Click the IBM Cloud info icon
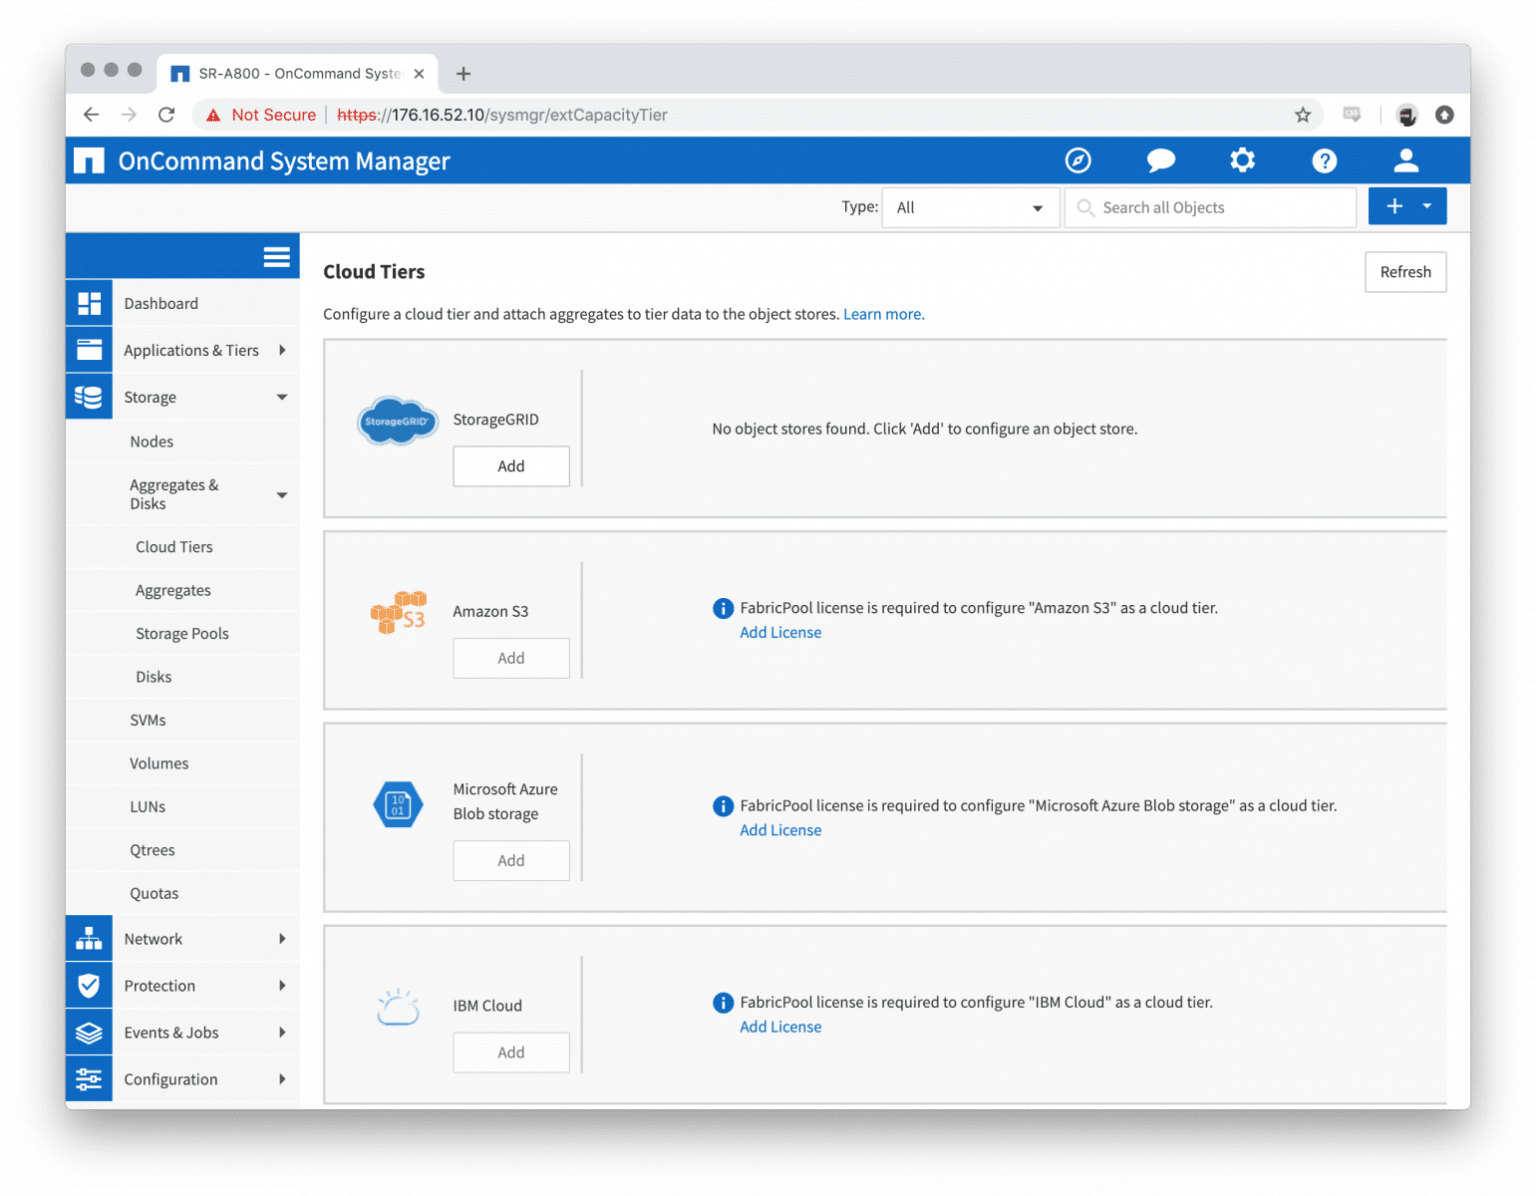The image size is (1536, 1196). [x=723, y=1002]
